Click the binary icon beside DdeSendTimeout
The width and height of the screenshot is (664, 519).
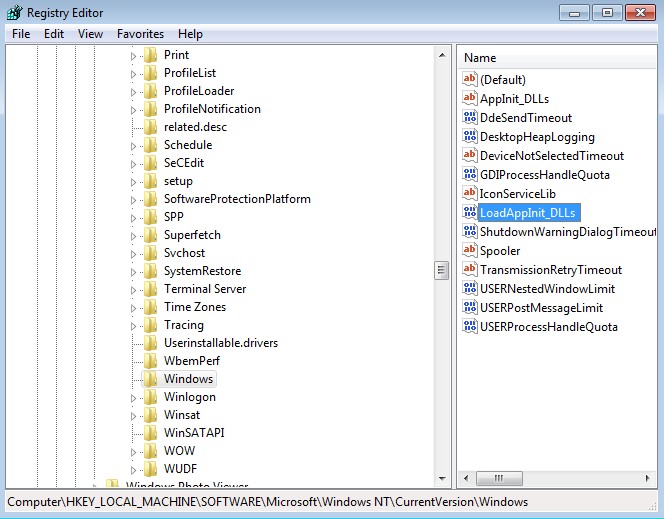tap(470, 118)
